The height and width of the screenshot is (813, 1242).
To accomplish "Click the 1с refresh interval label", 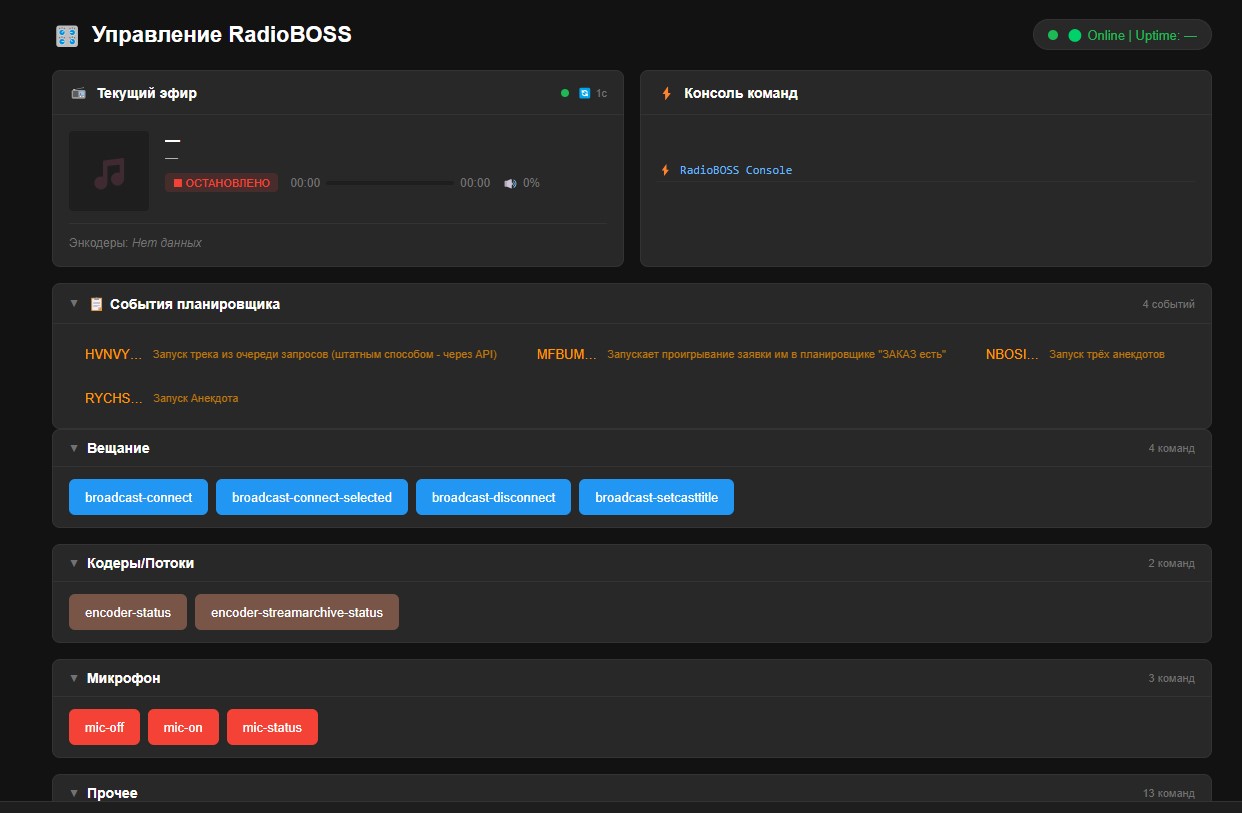I will click(x=601, y=94).
